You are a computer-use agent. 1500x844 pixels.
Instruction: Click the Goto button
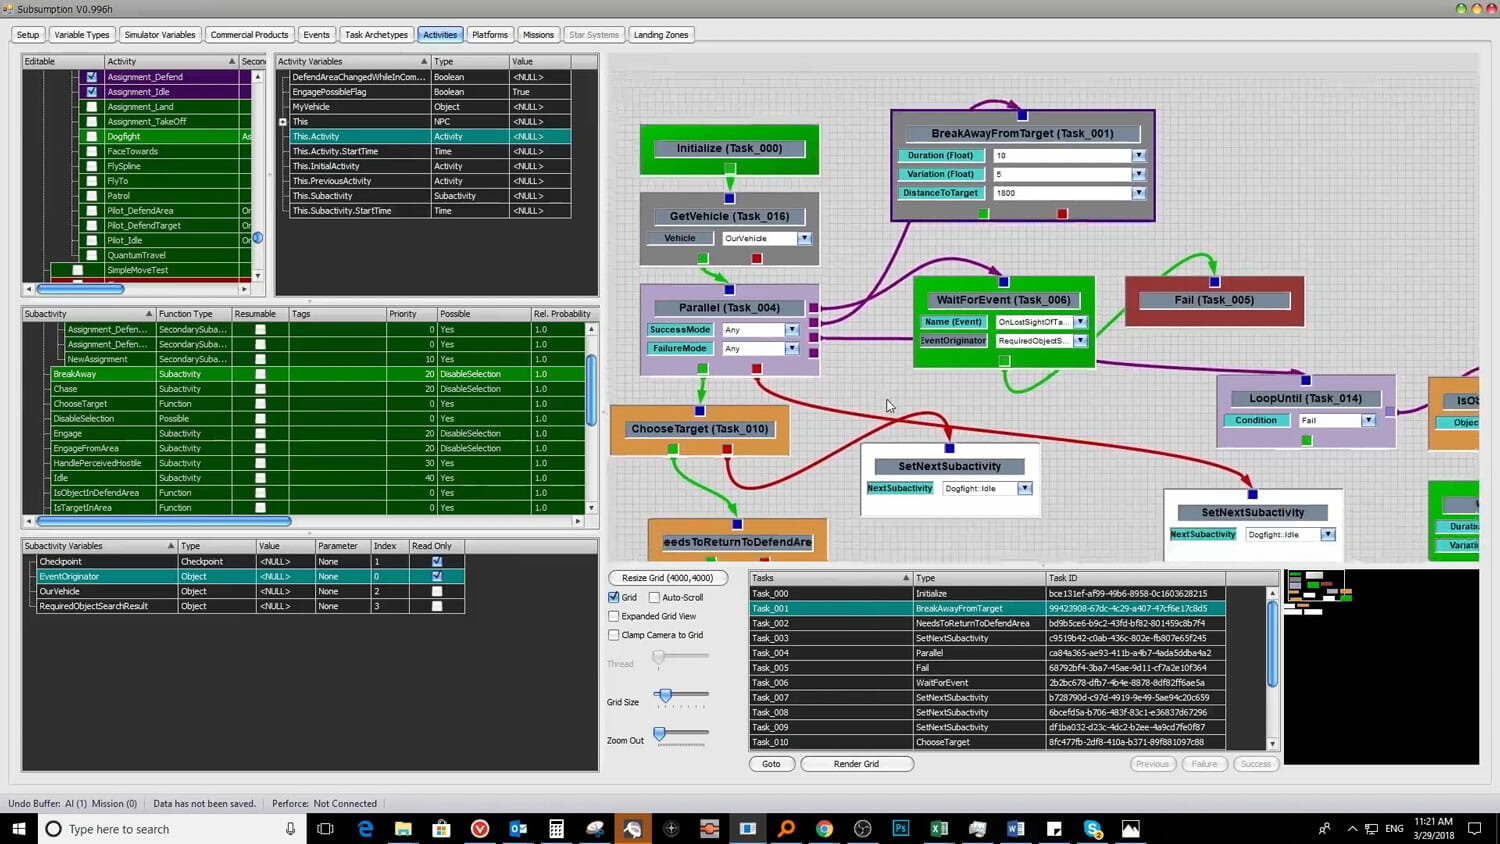pos(771,764)
